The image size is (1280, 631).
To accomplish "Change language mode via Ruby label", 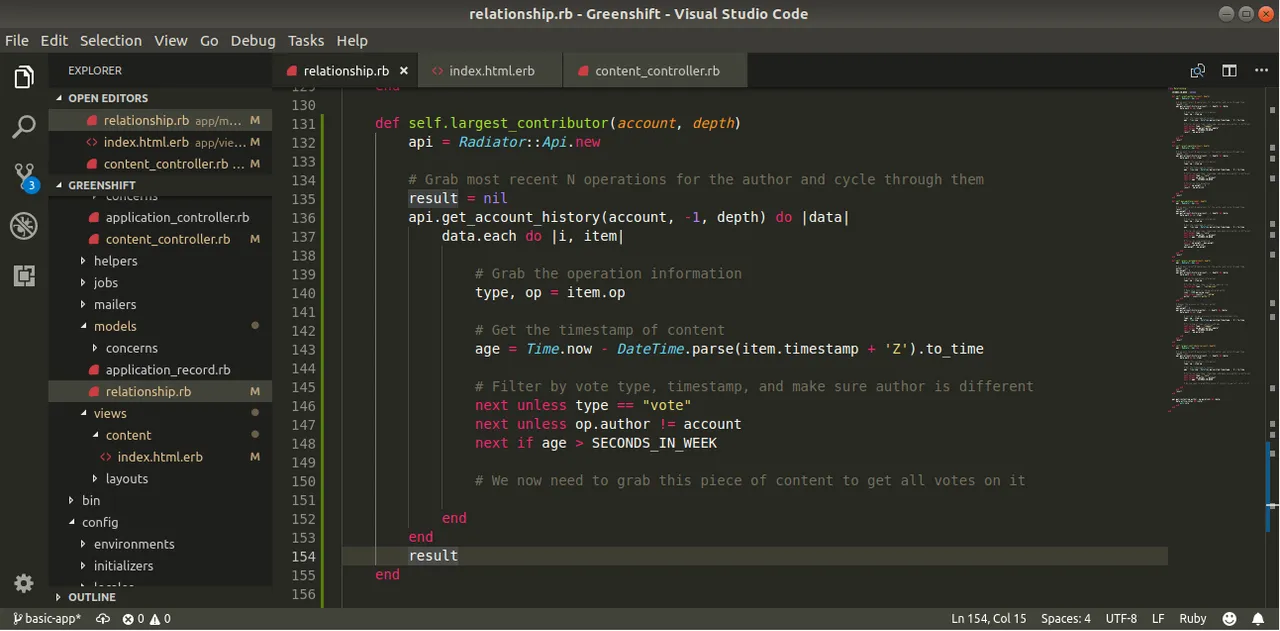I will click(x=1193, y=619).
